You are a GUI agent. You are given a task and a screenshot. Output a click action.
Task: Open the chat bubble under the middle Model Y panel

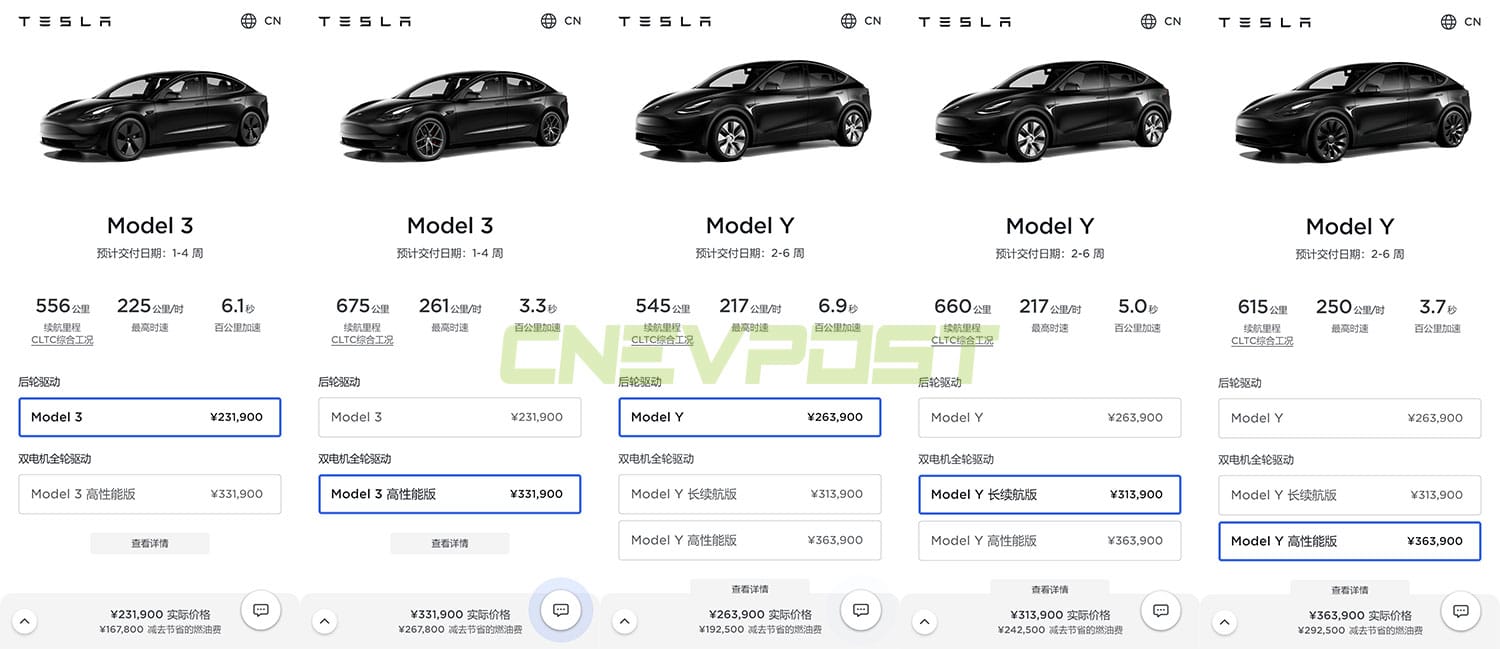pos(860,611)
